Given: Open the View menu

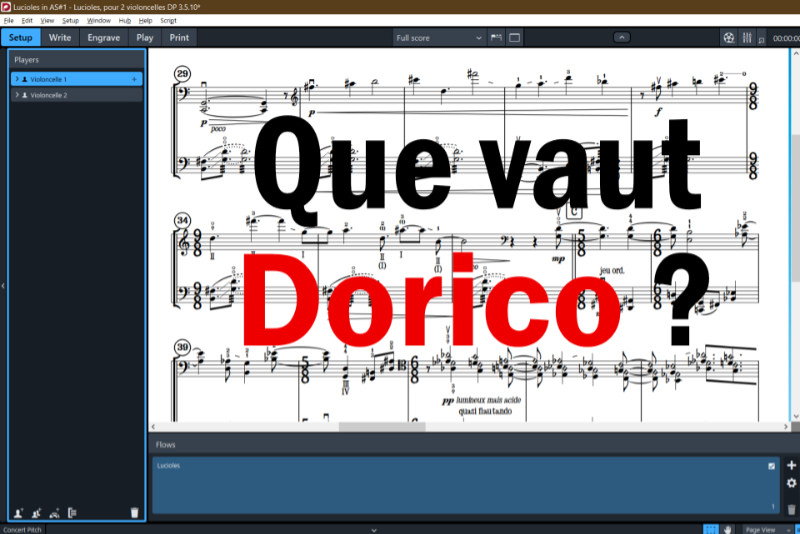Looking at the screenshot, I should pos(47,20).
